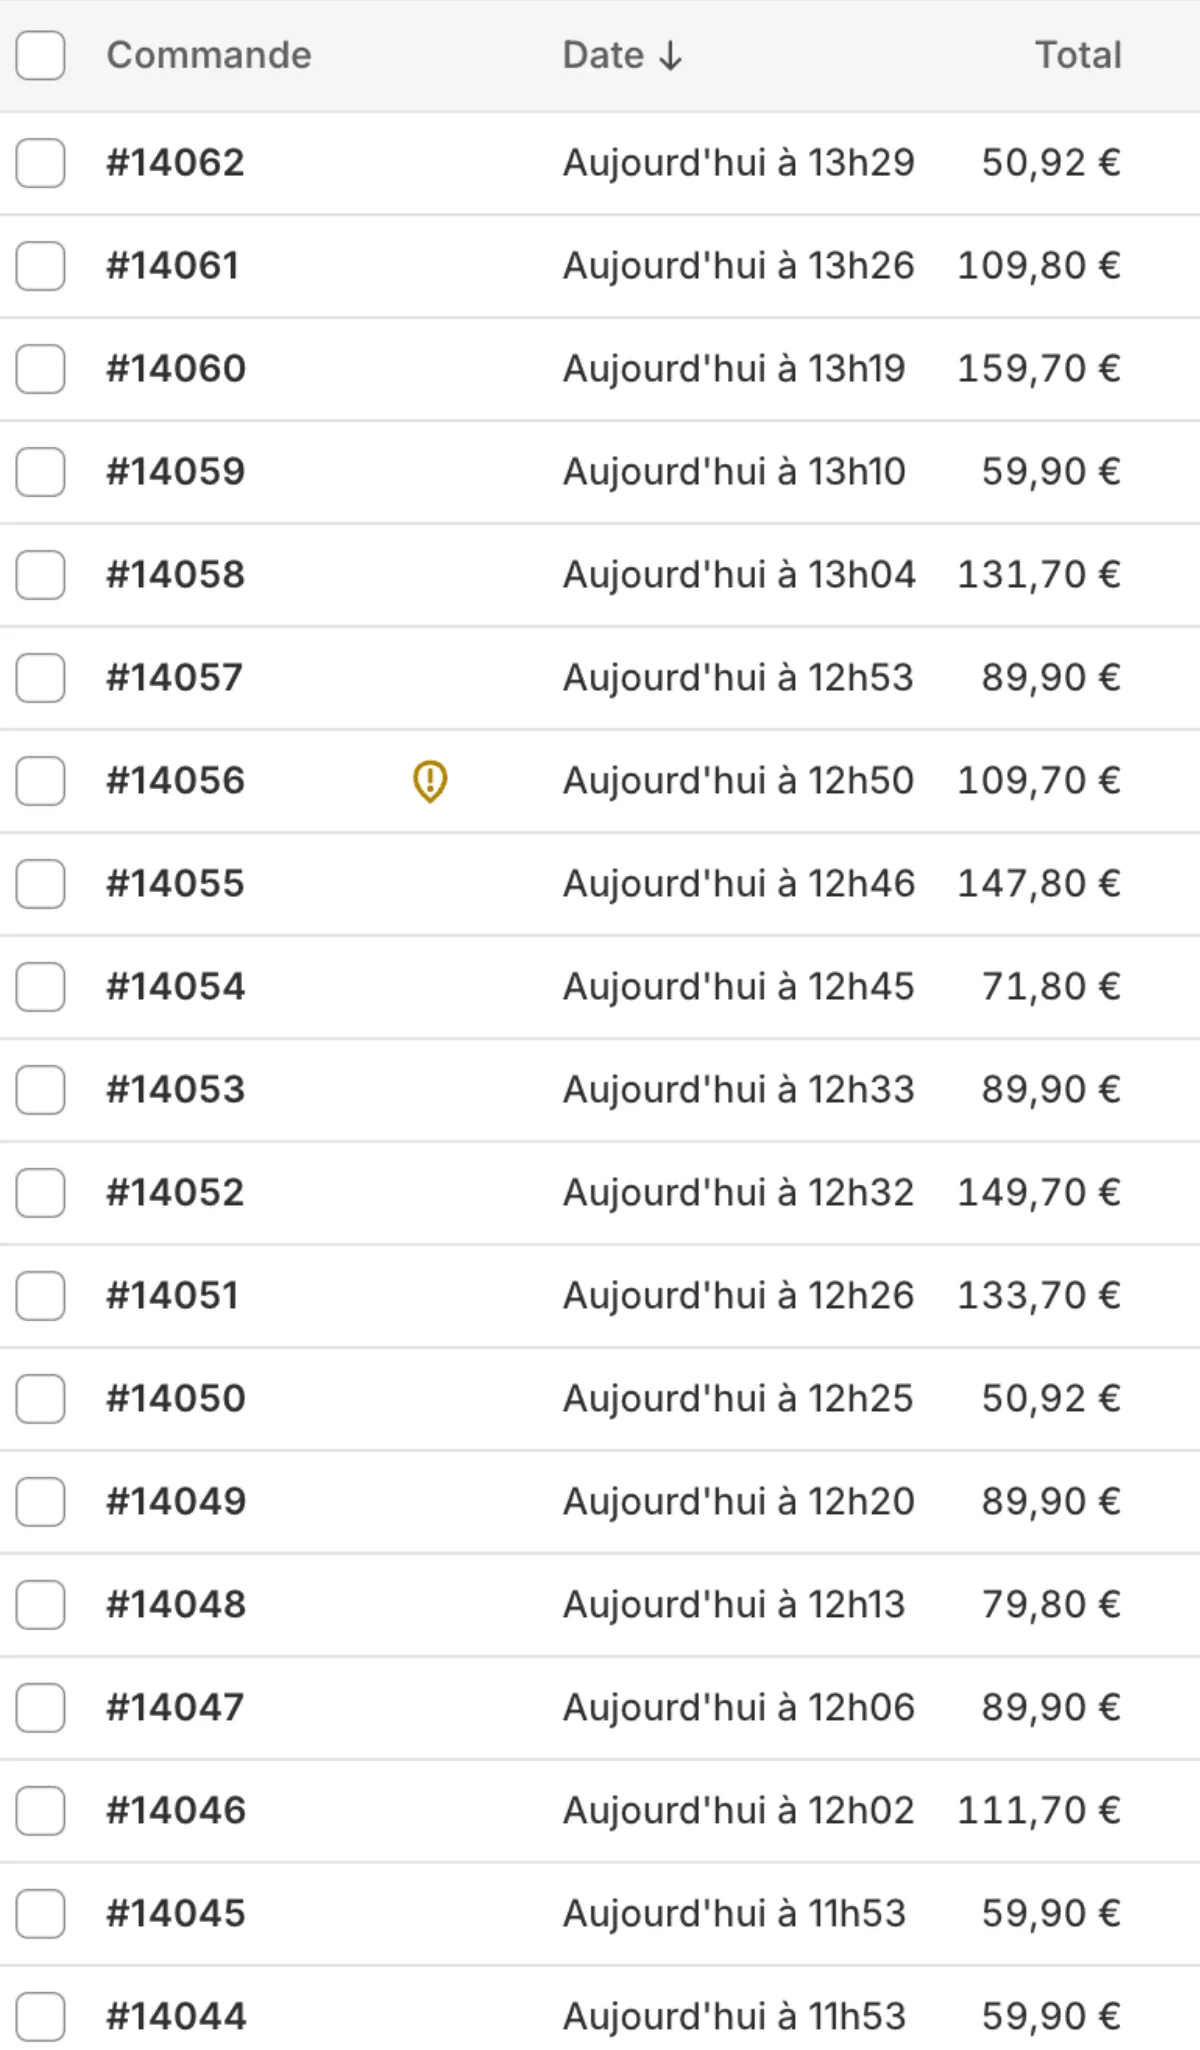Click the Total column header
This screenshot has height=2050, width=1200.
[1077, 55]
